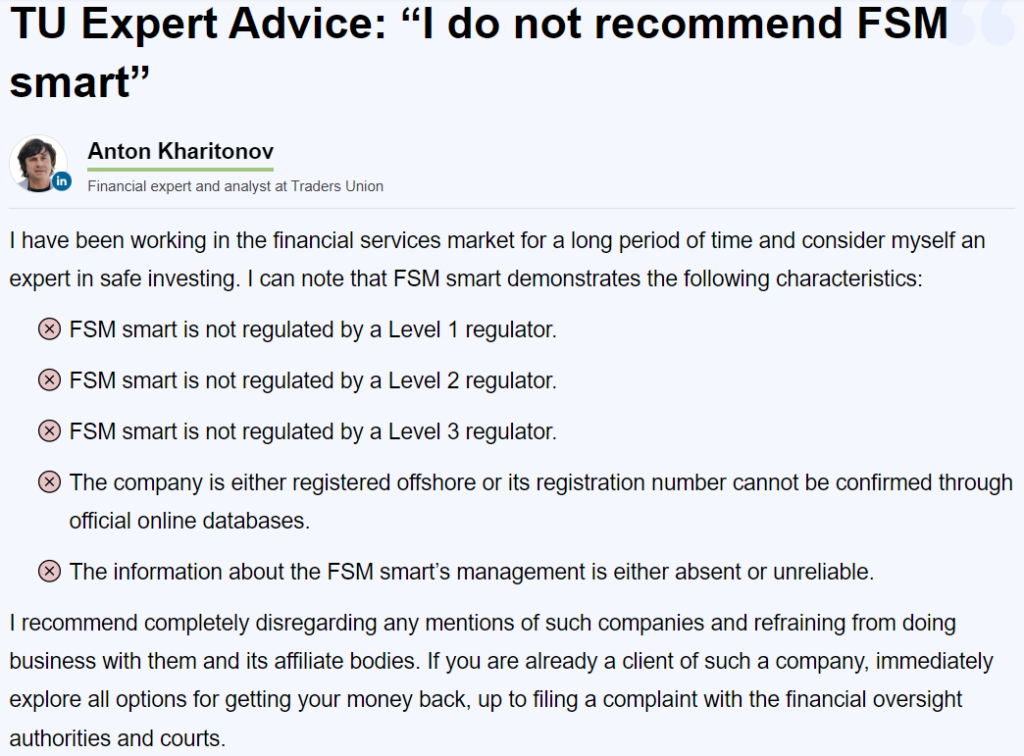Open the Anton Kharitonov author link
This screenshot has height=756, width=1024.
[x=180, y=151]
